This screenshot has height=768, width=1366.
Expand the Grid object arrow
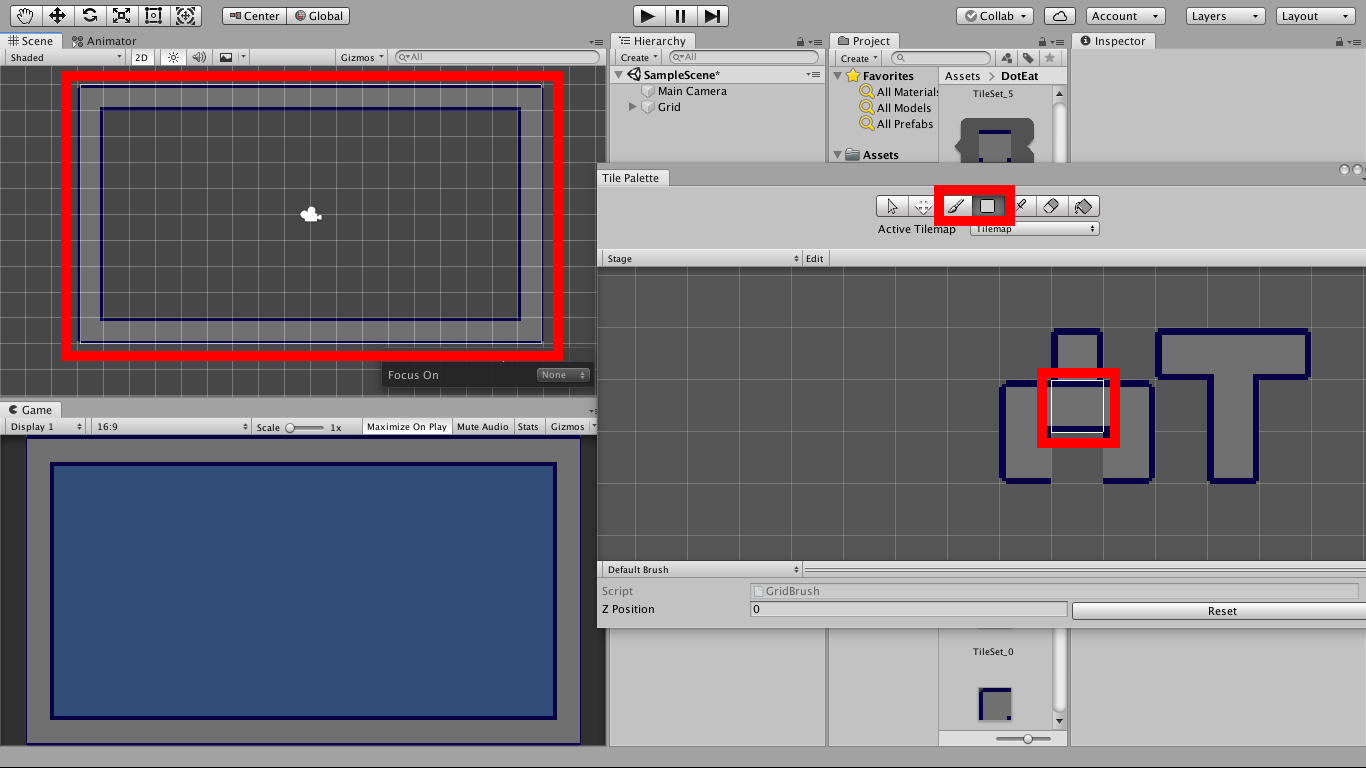pos(632,107)
